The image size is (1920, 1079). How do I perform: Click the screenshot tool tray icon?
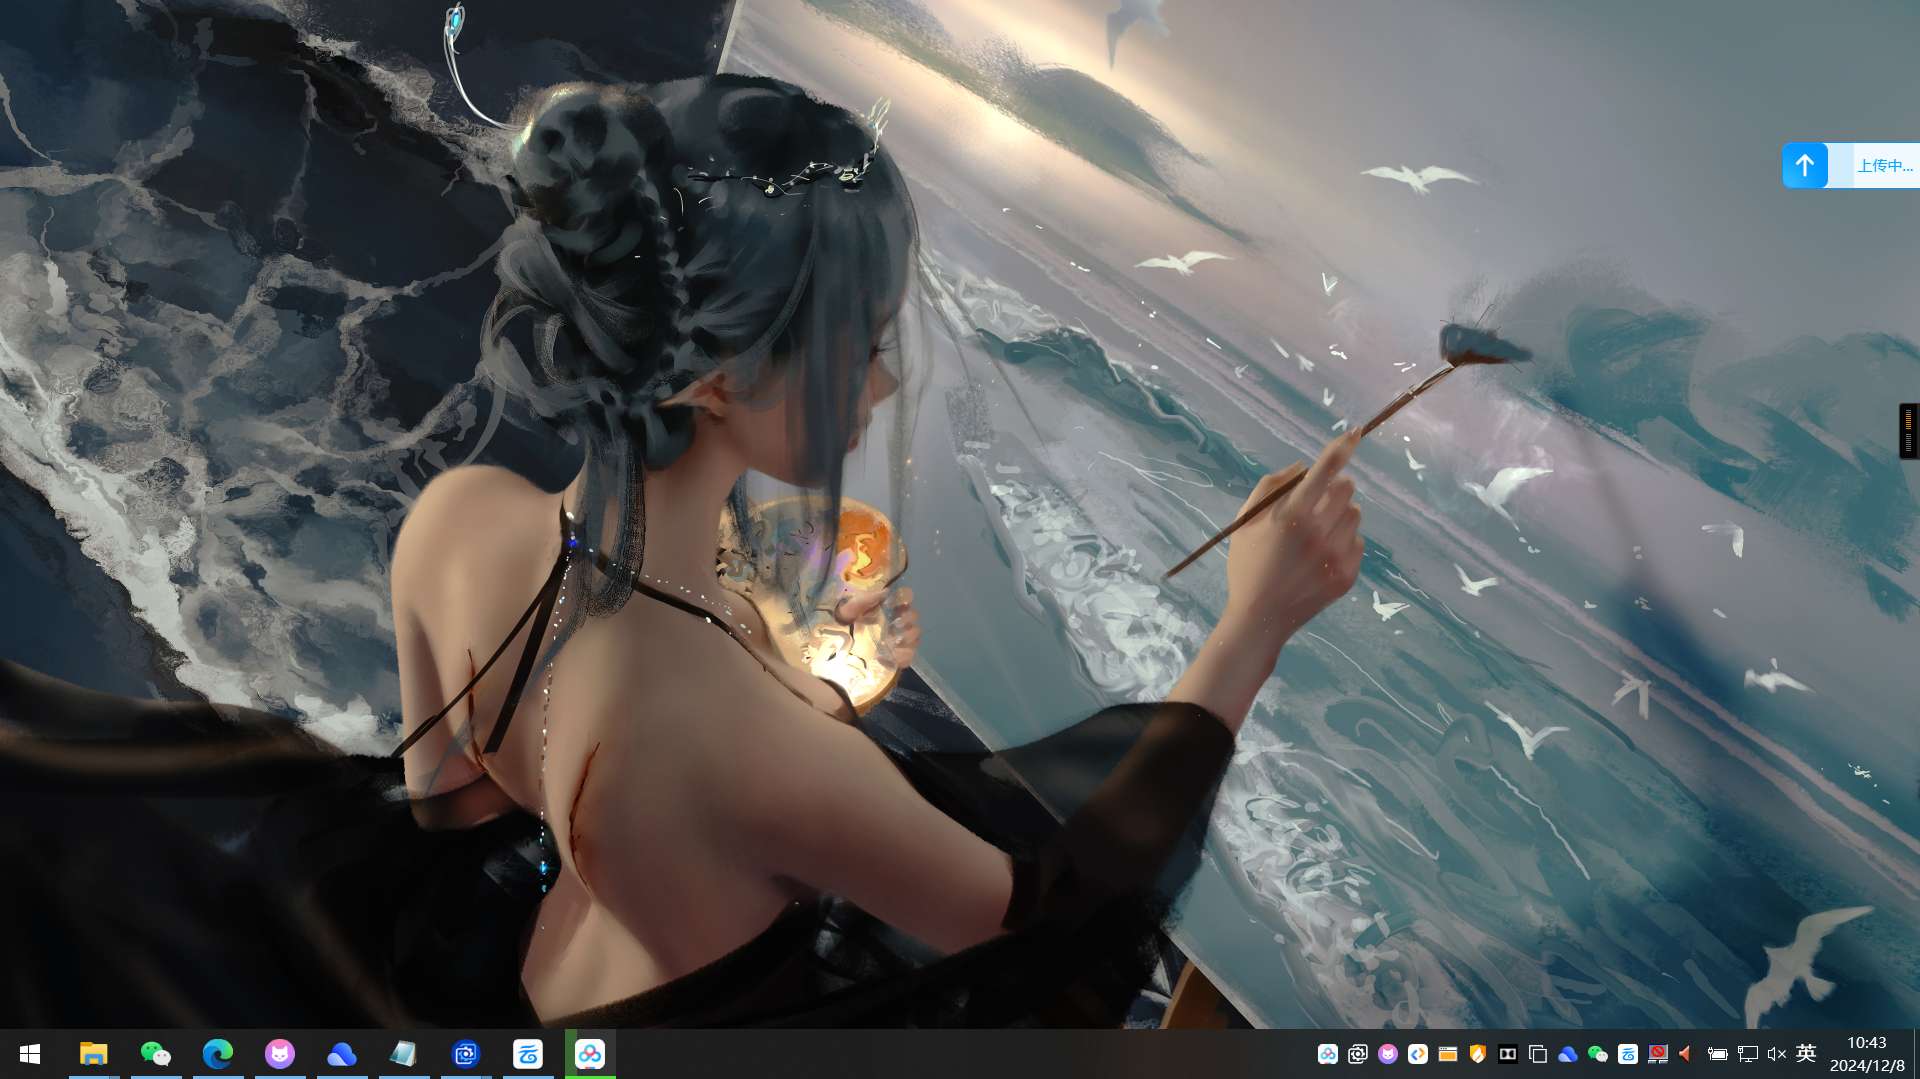click(x=1358, y=1054)
